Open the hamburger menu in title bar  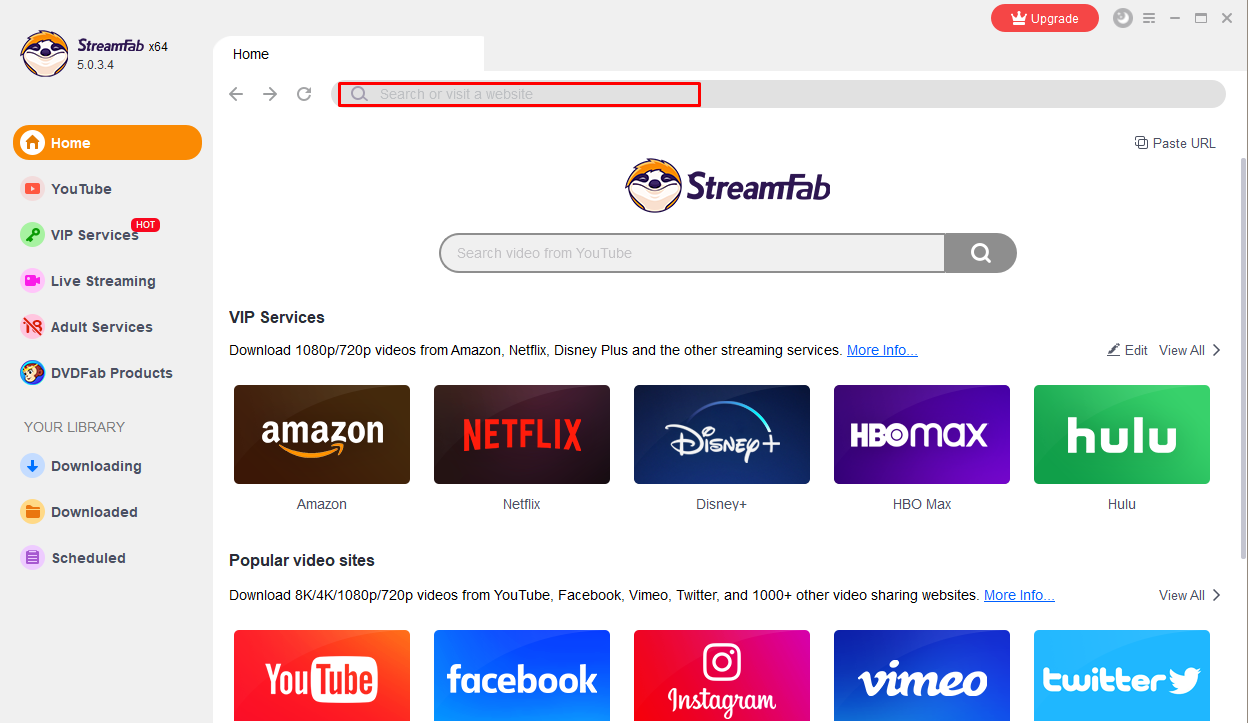click(1149, 18)
